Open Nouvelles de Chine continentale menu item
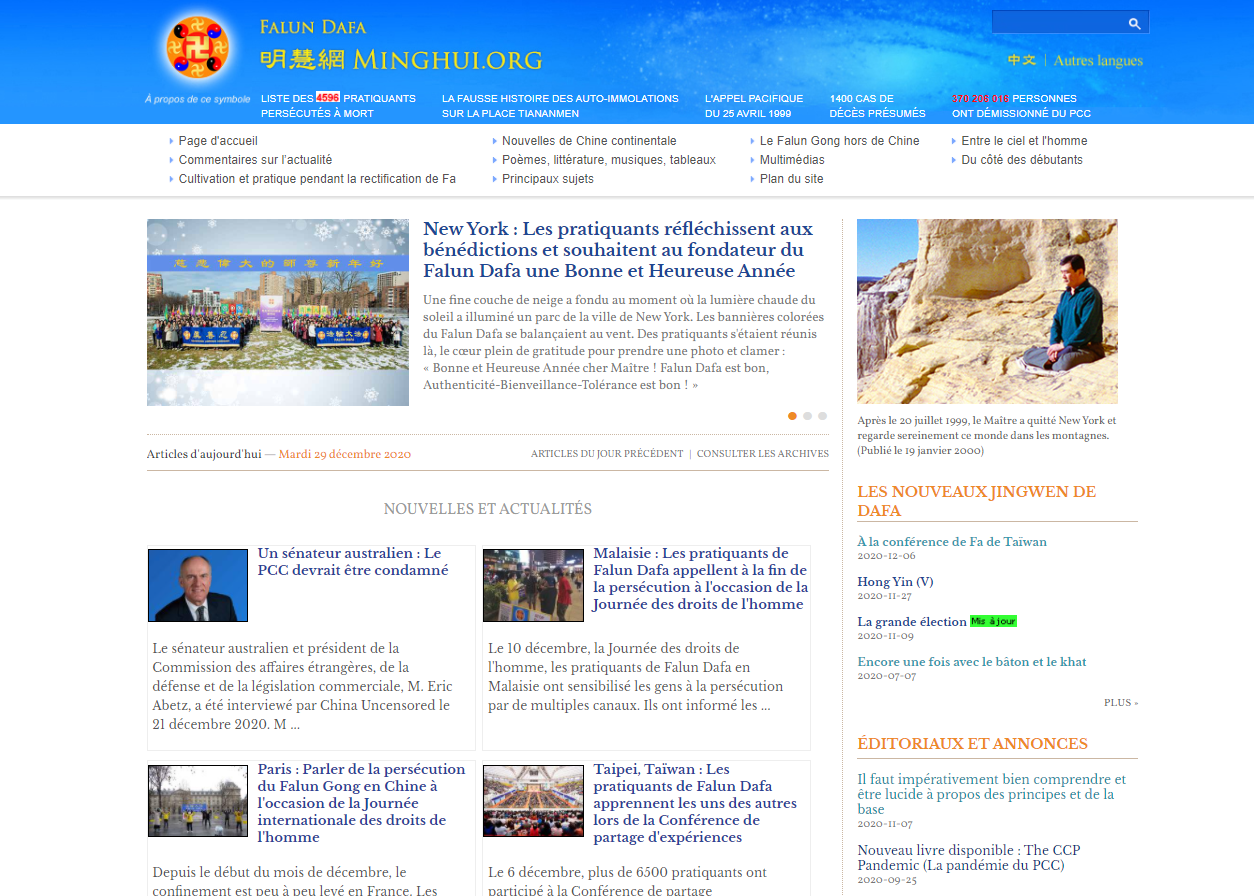 coord(589,141)
